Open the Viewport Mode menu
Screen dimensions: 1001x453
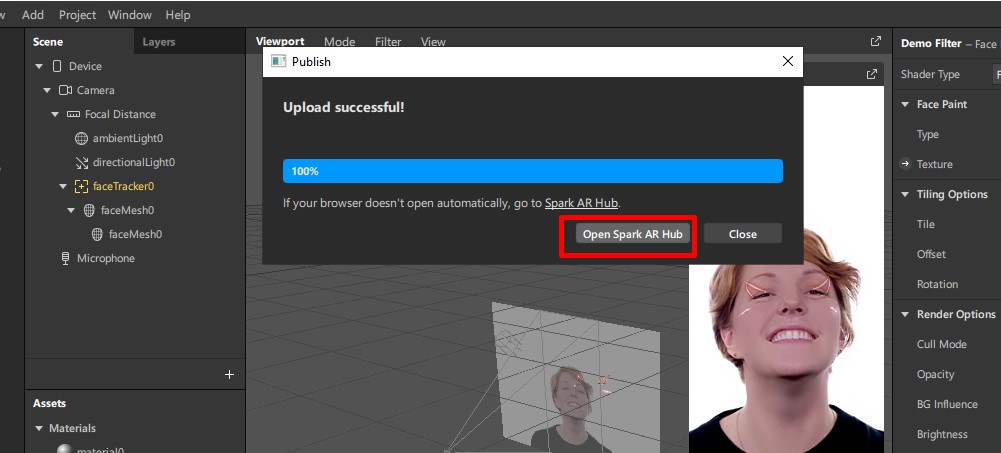coord(339,41)
